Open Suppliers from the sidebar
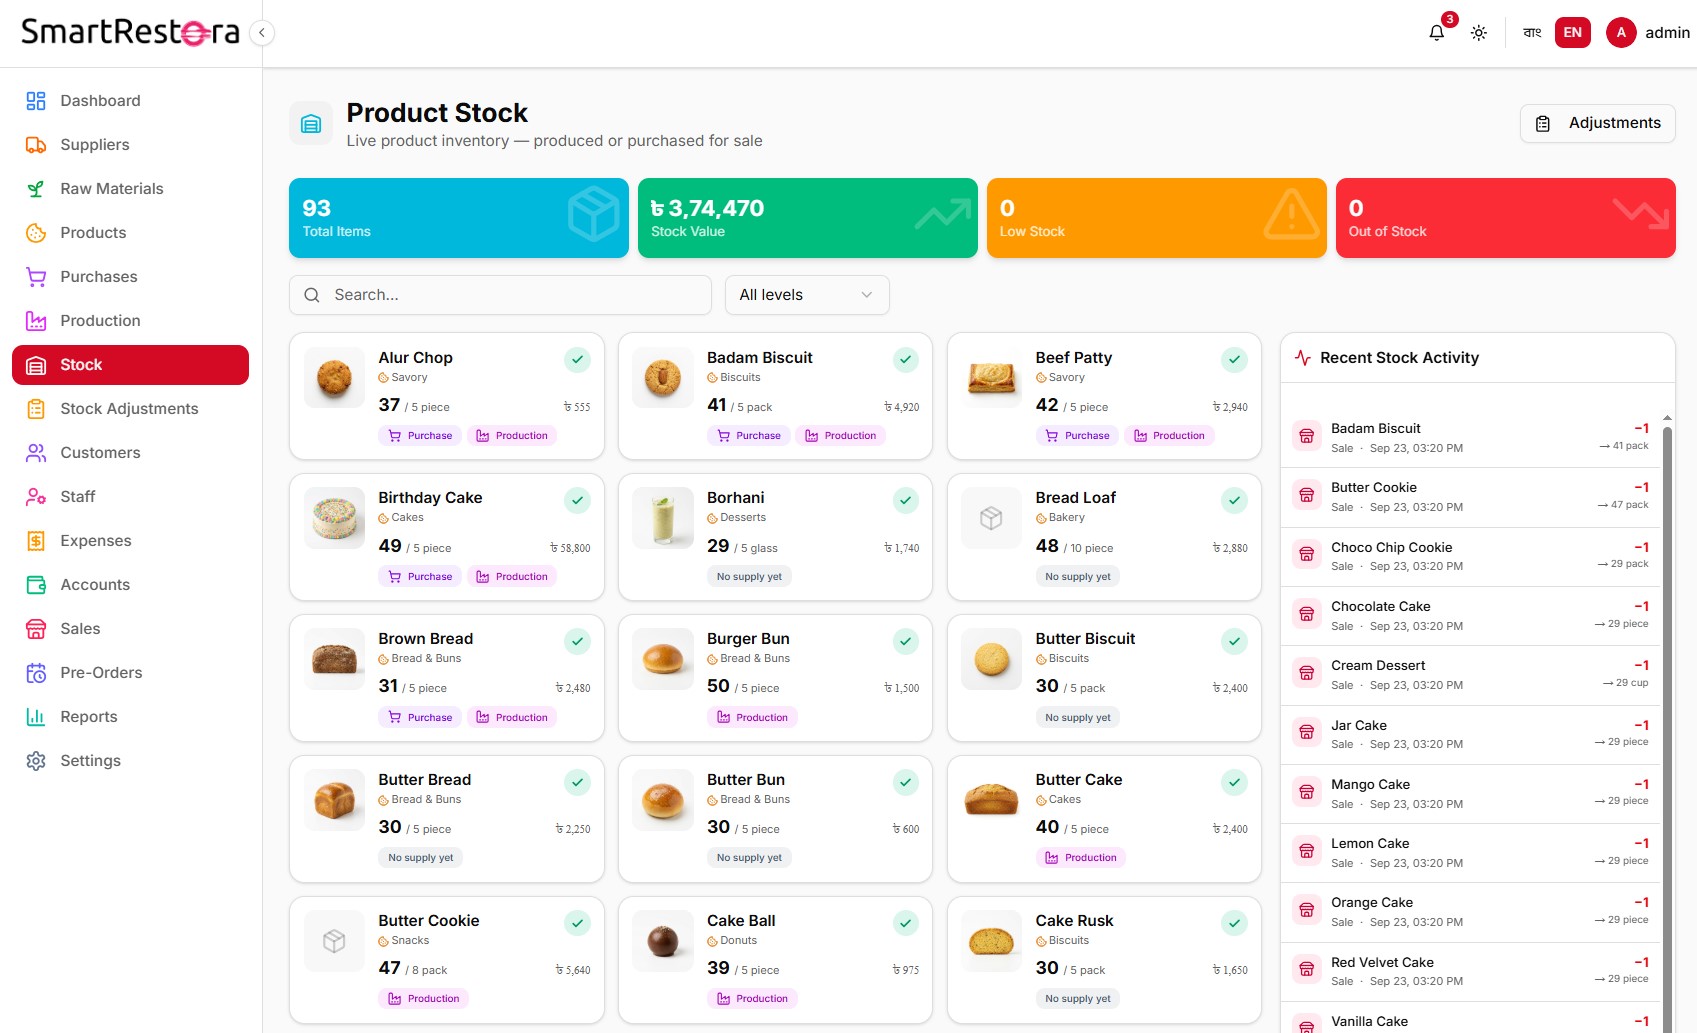 click(x=130, y=145)
